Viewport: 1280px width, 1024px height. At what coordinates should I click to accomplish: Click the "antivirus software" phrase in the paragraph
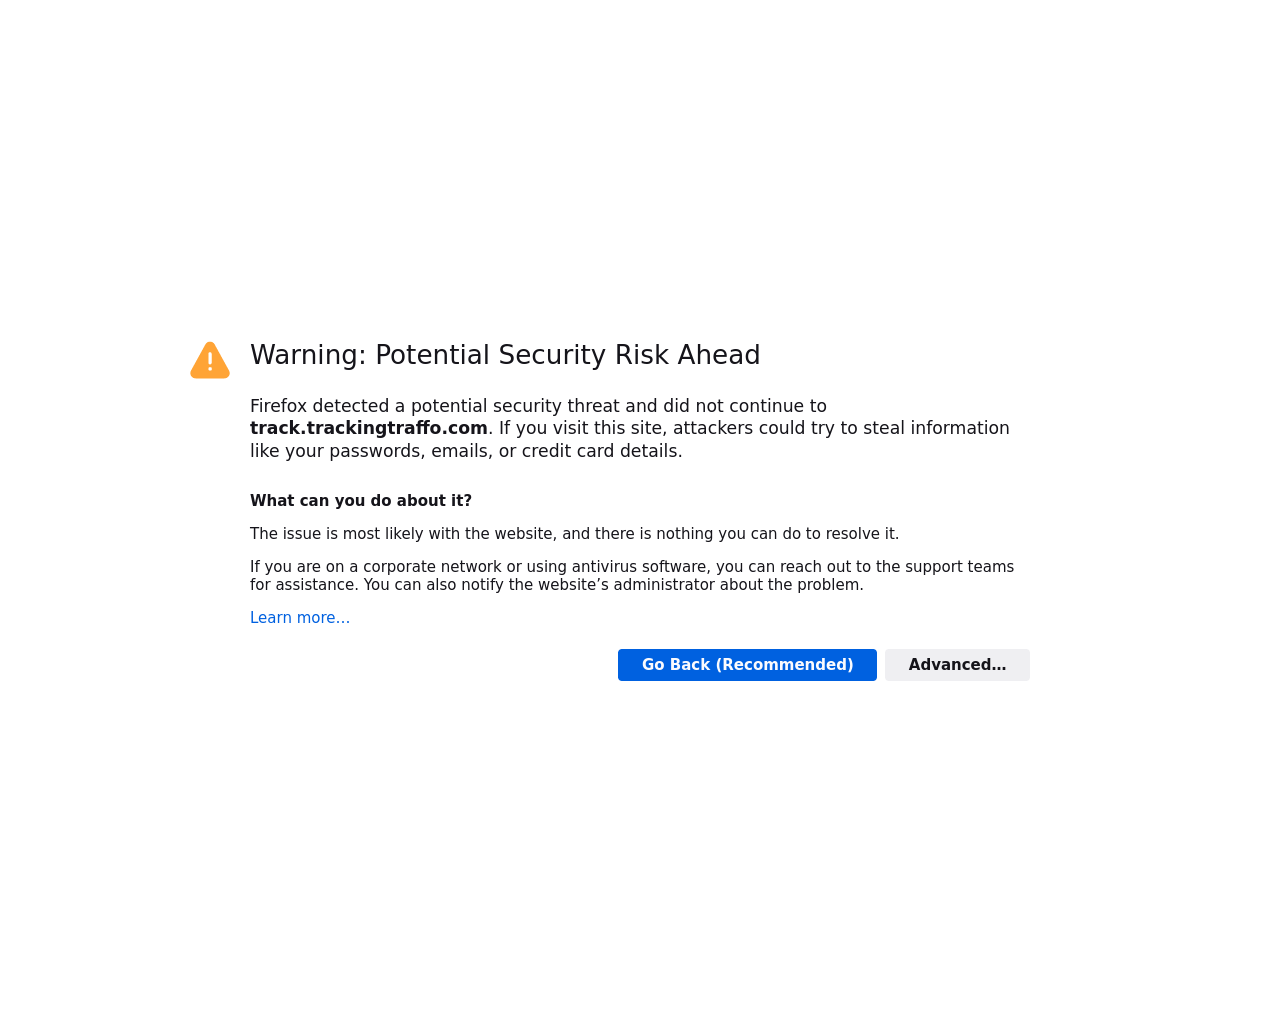(639, 567)
